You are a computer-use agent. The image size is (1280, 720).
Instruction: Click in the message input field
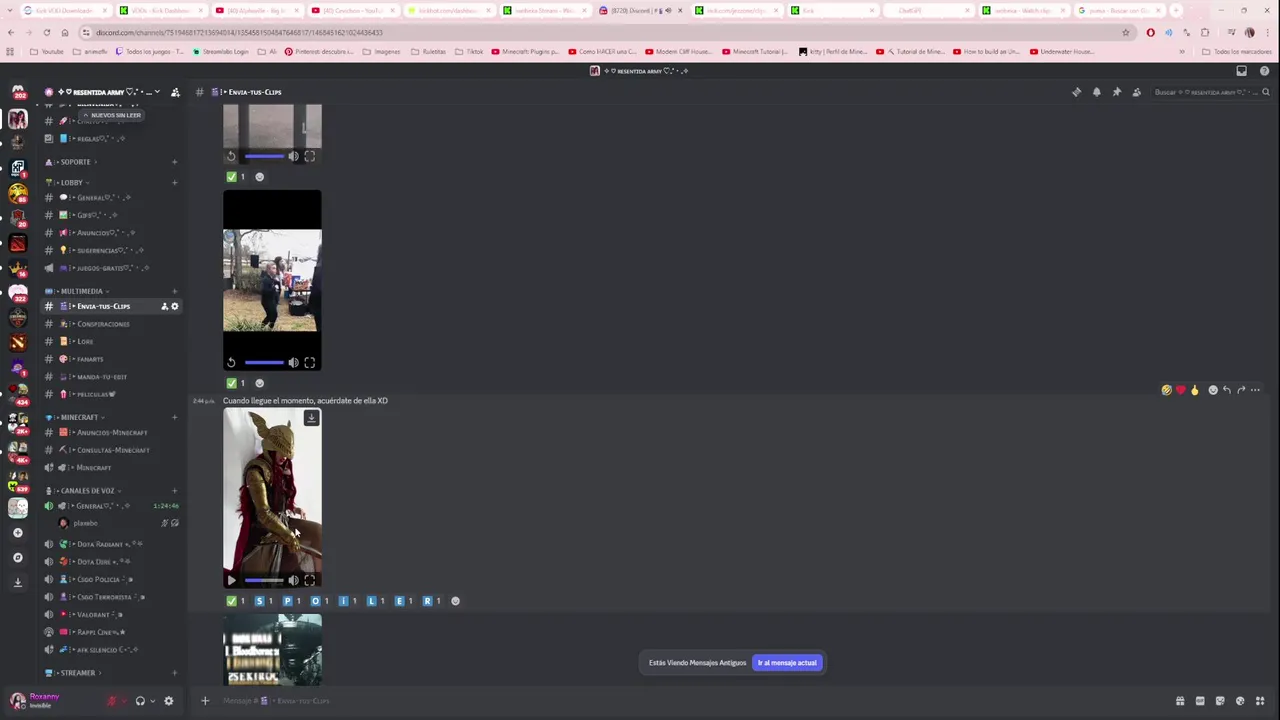point(690,701)
